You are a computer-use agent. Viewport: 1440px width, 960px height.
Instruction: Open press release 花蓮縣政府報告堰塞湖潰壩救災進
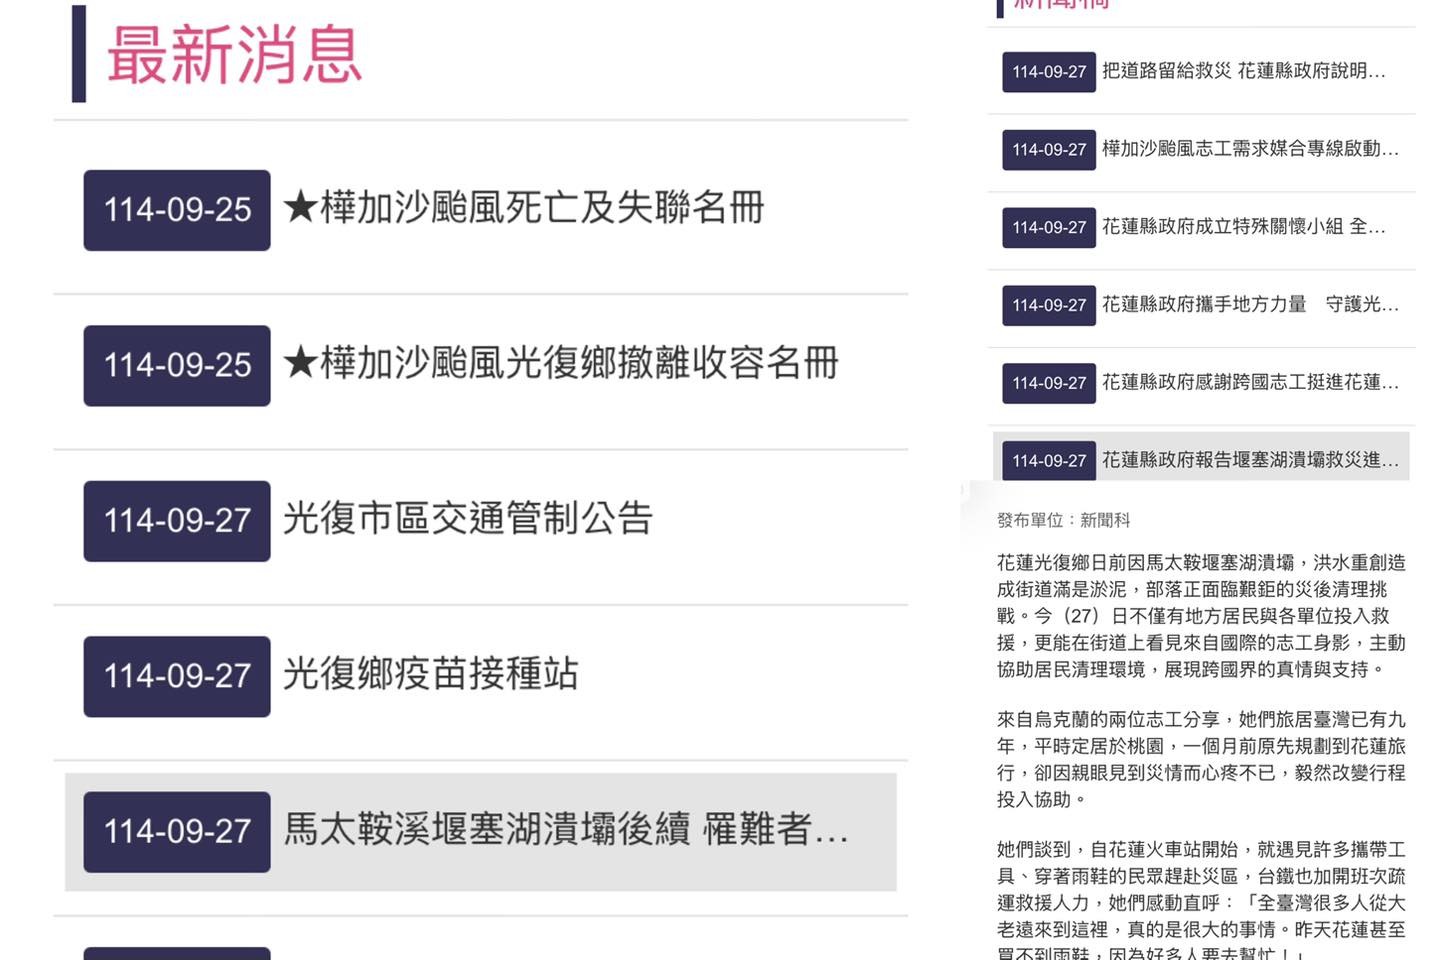pos(1250,460)
